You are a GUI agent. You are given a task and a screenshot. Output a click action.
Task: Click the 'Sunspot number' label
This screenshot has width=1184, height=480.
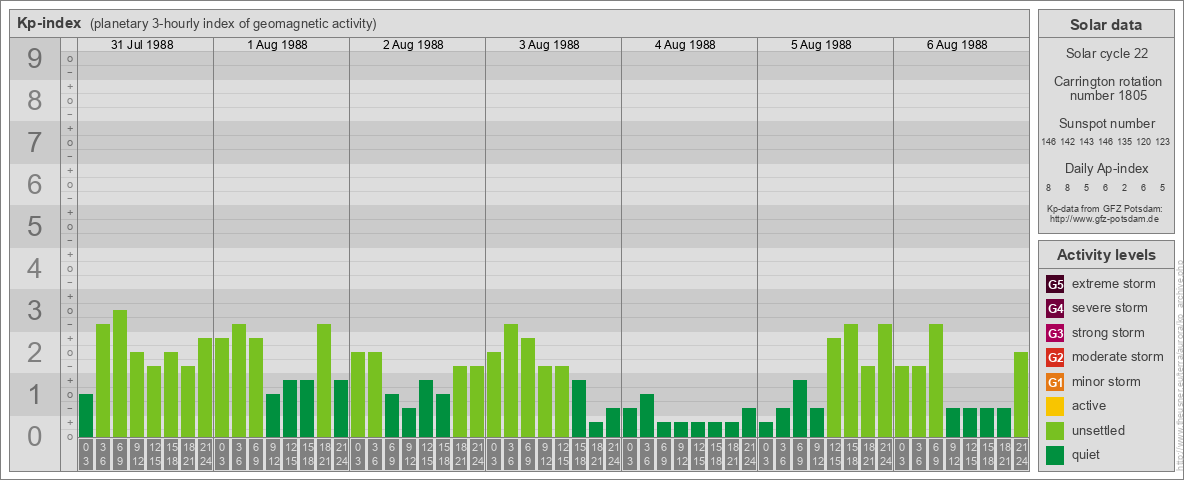(x=1106, y=124)
